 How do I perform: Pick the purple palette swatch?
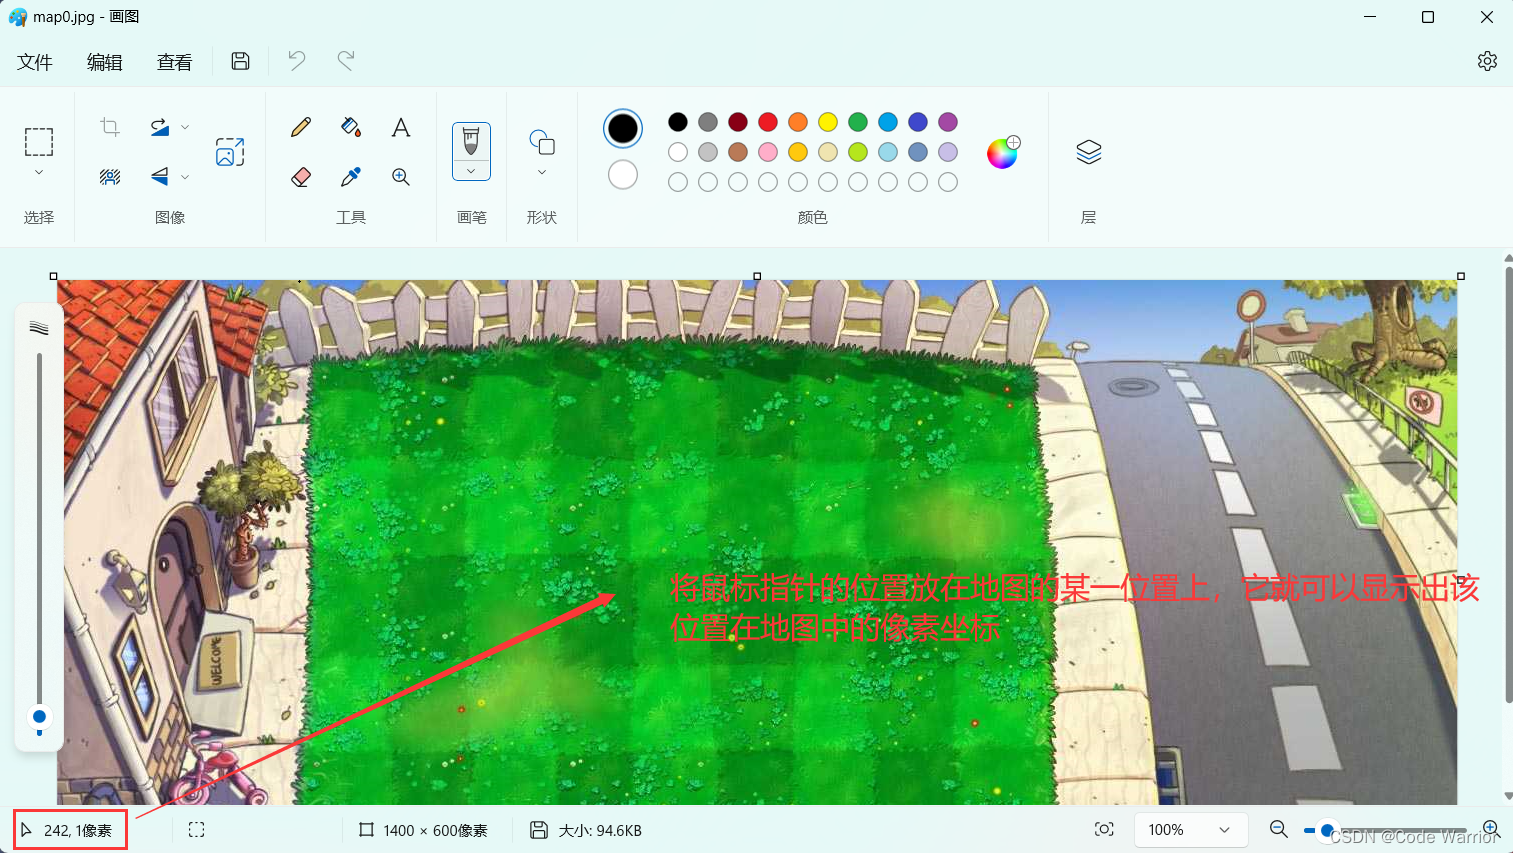[x=948, y=122]
